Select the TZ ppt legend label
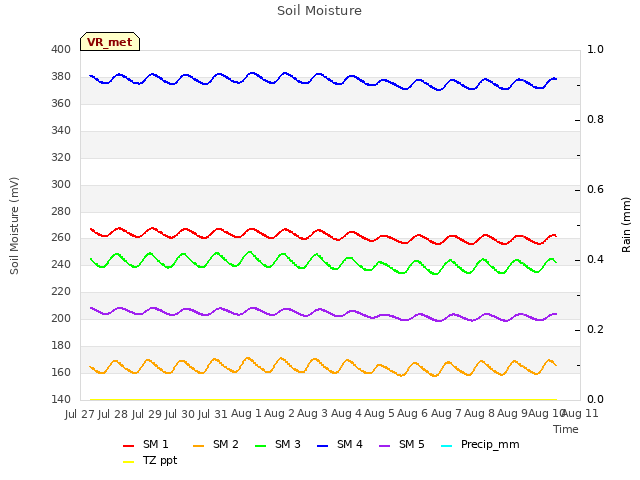640x480 pixels. tap(160, 460)
